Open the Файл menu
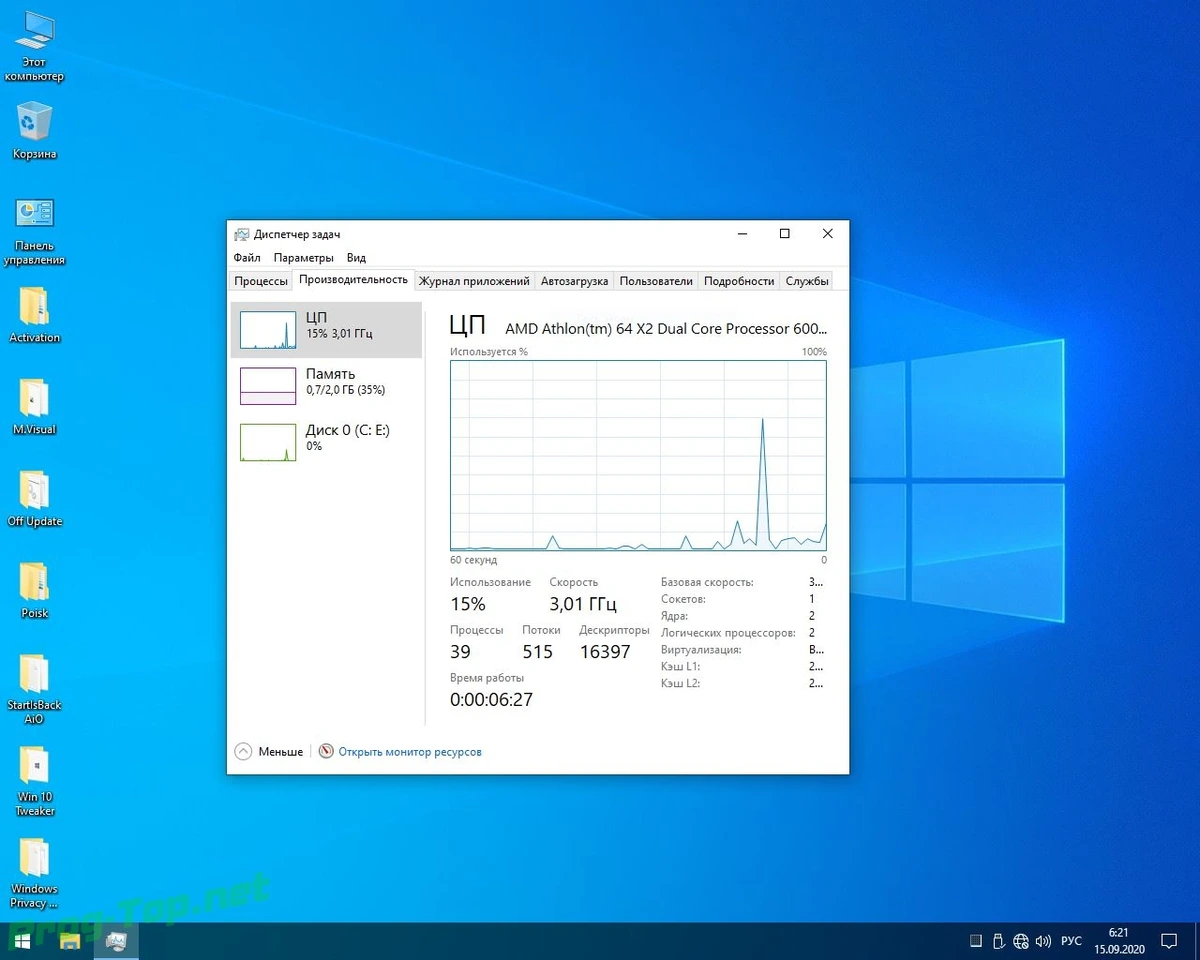The width and height of the screenshot is (1200, 960). (x=247, y=258)
